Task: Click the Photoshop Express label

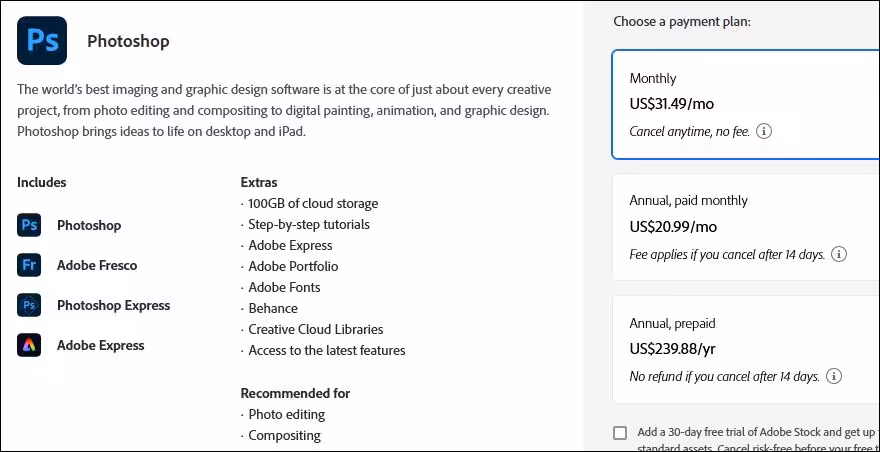Action: (x=113, y=305)
